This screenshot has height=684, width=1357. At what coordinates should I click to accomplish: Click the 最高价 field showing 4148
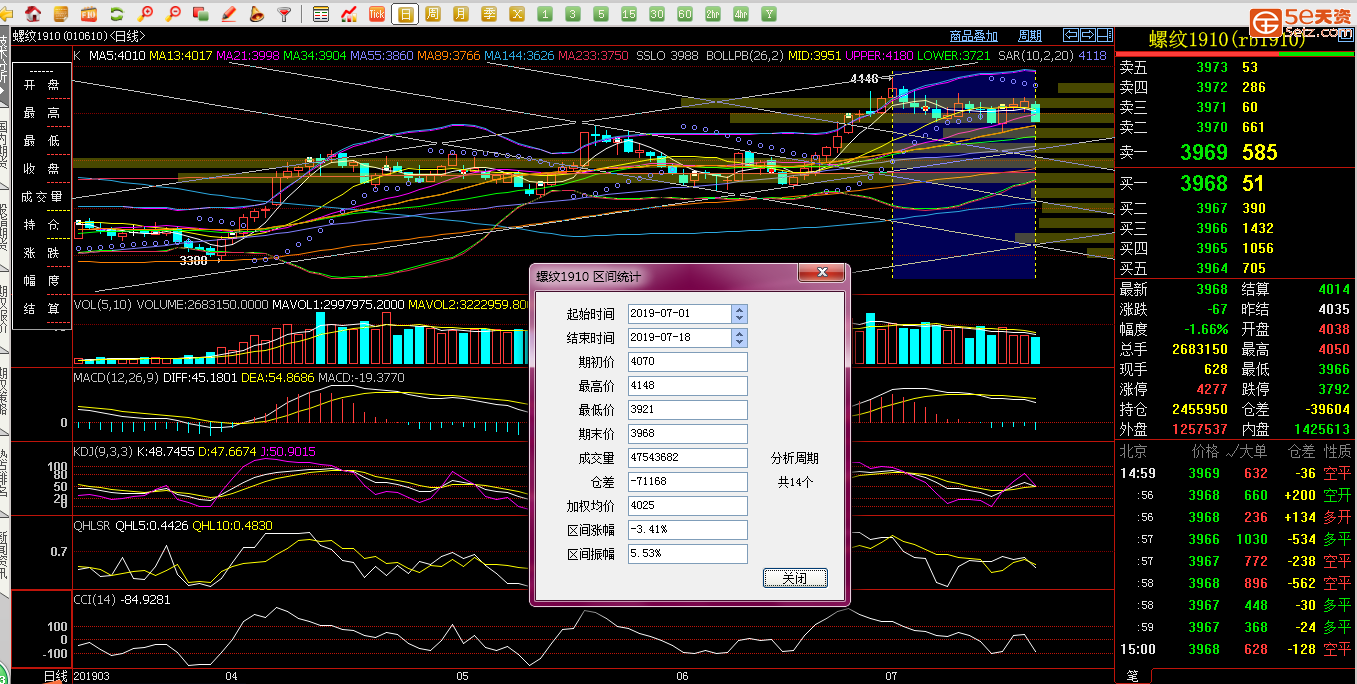[x=687, y=386]
